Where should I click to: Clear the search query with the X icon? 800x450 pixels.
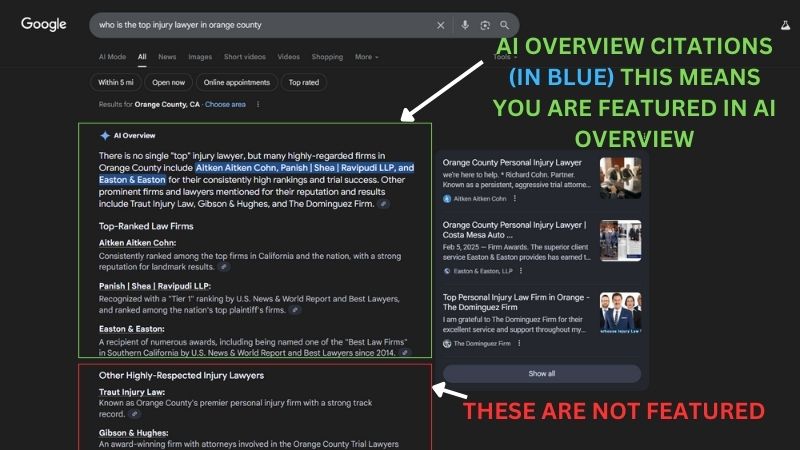pyautogui.click(x=441, y=25)
